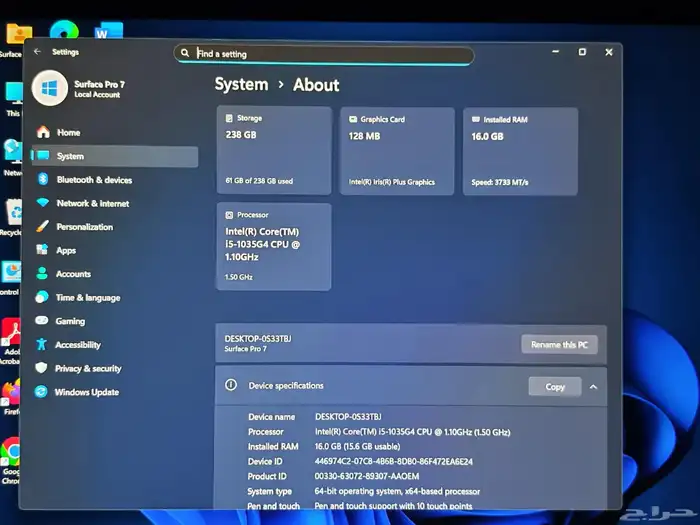Open Network & internet settings
700x525 pixels.
point(92,203)
